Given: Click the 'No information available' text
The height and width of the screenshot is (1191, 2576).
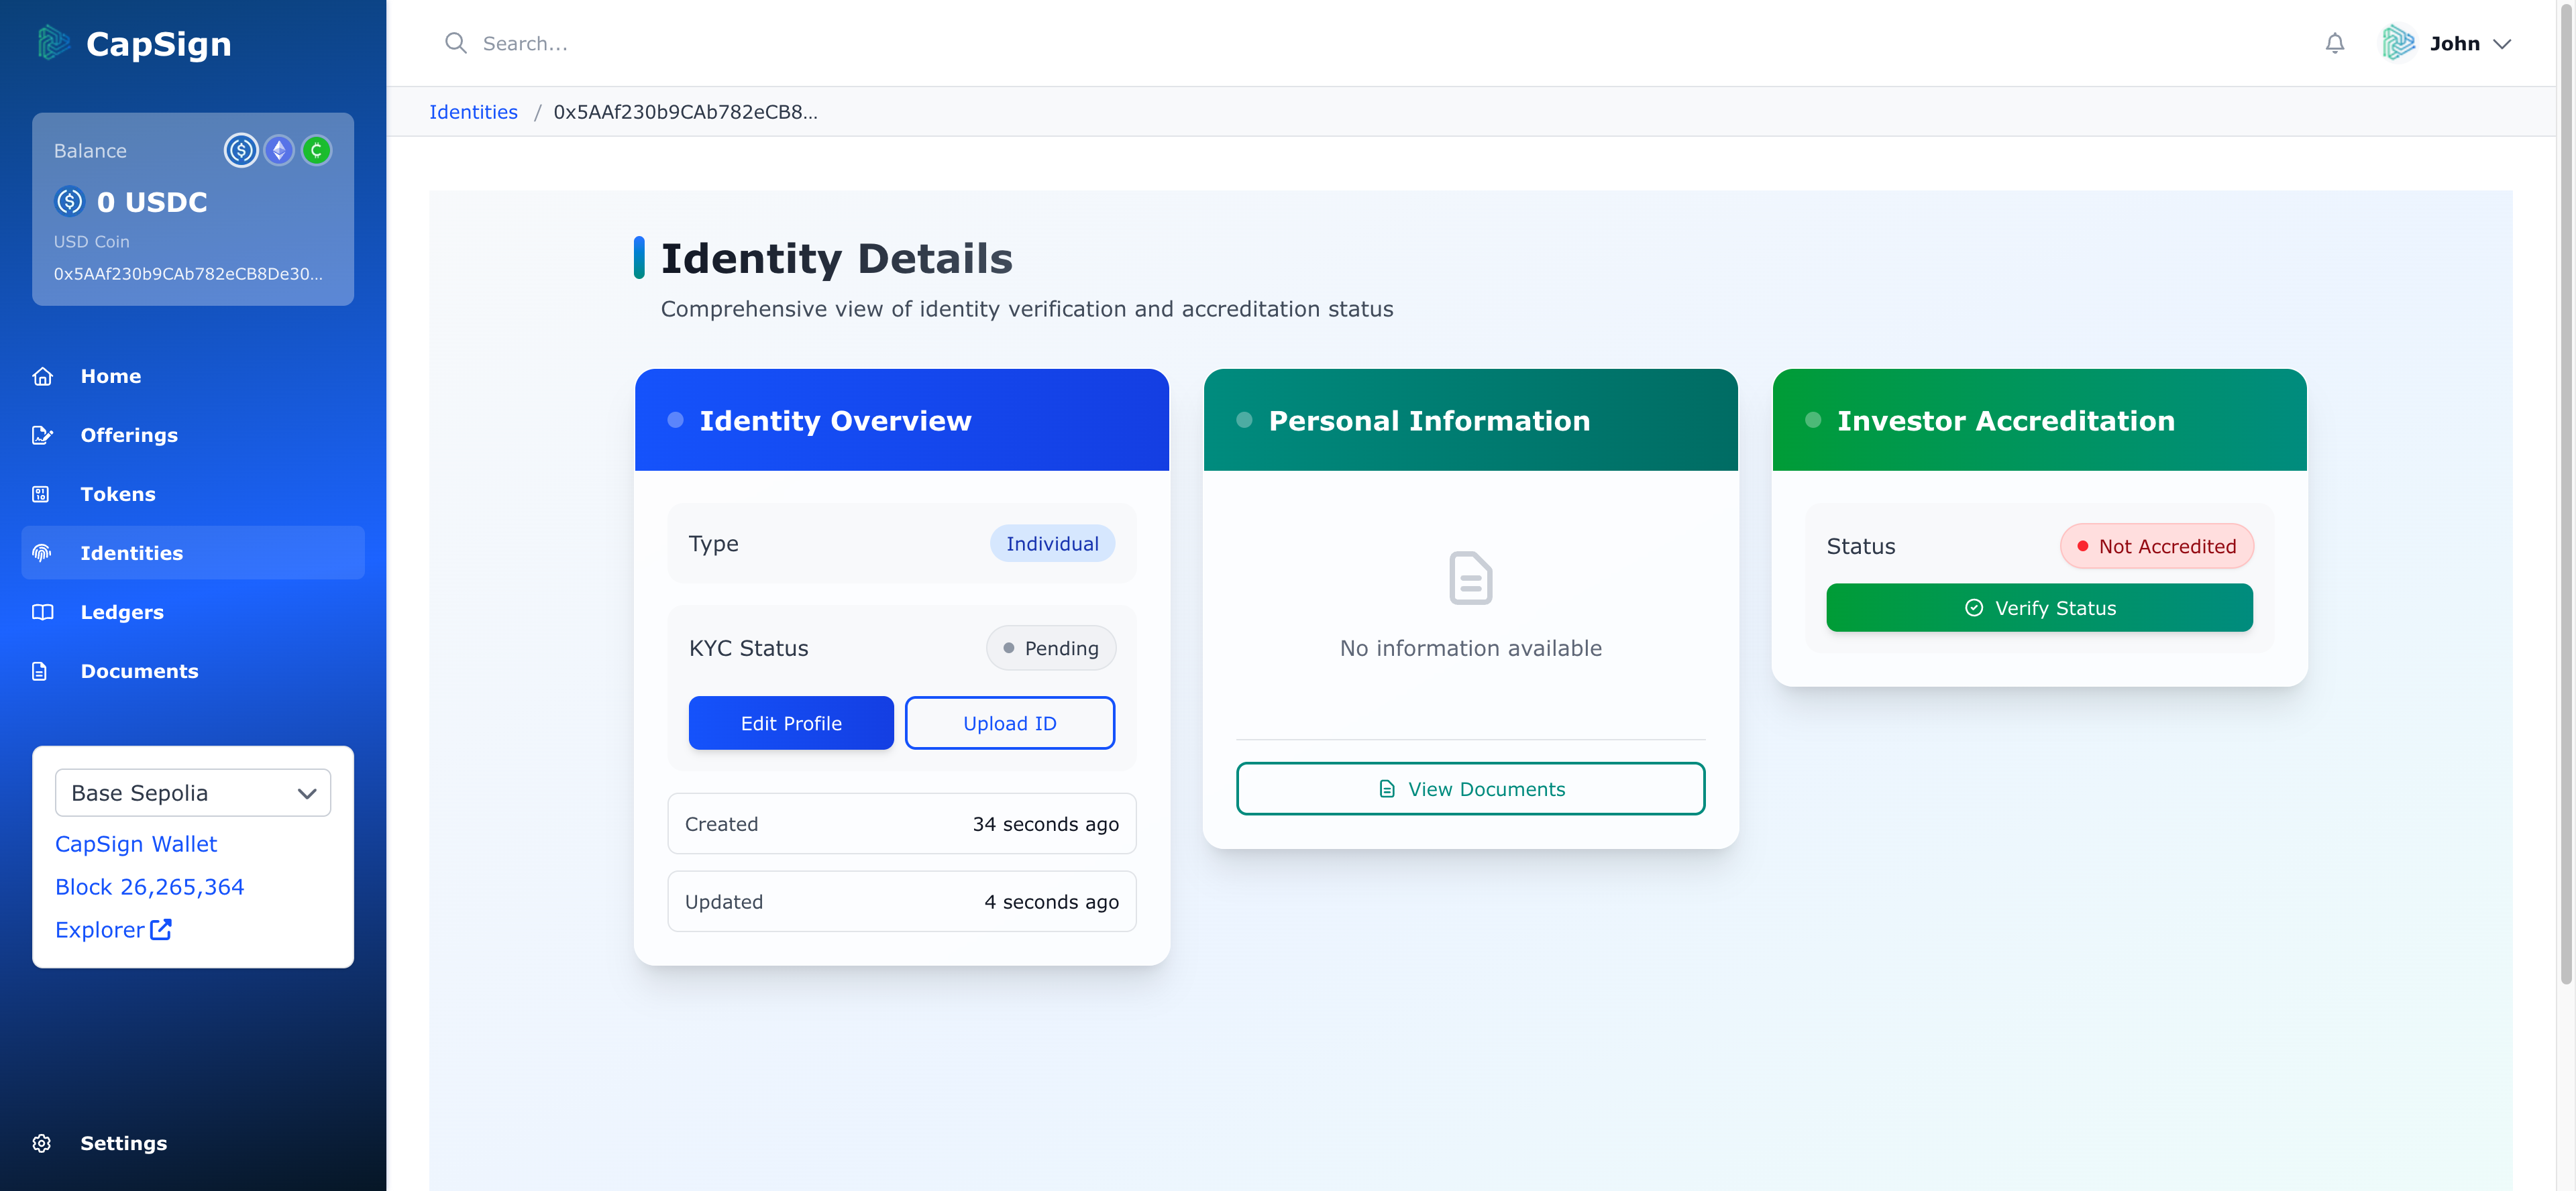Looking at the screenshot, I should click(1470, 648).
